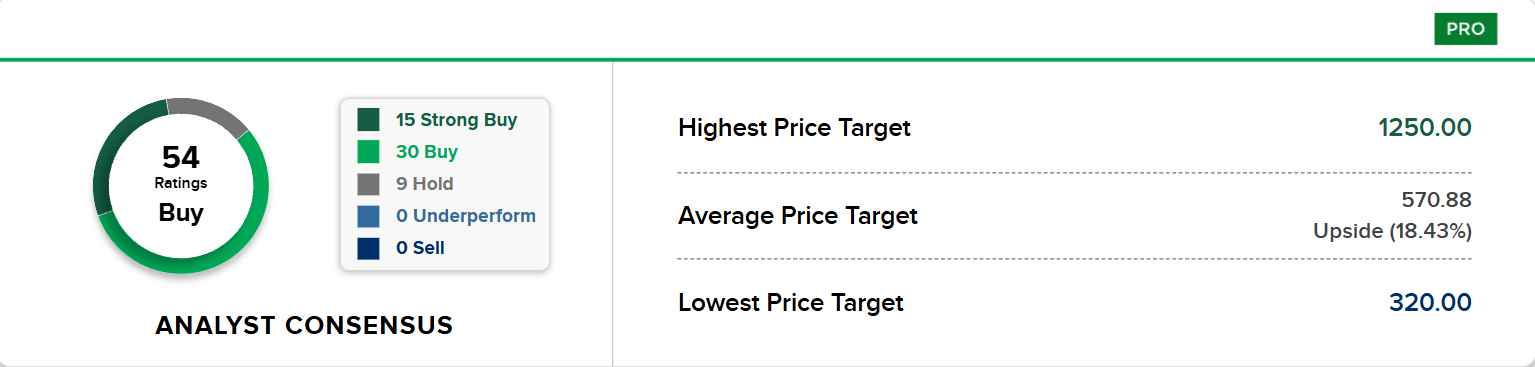Select the blue Underperform legend swatch

[368, 216]
